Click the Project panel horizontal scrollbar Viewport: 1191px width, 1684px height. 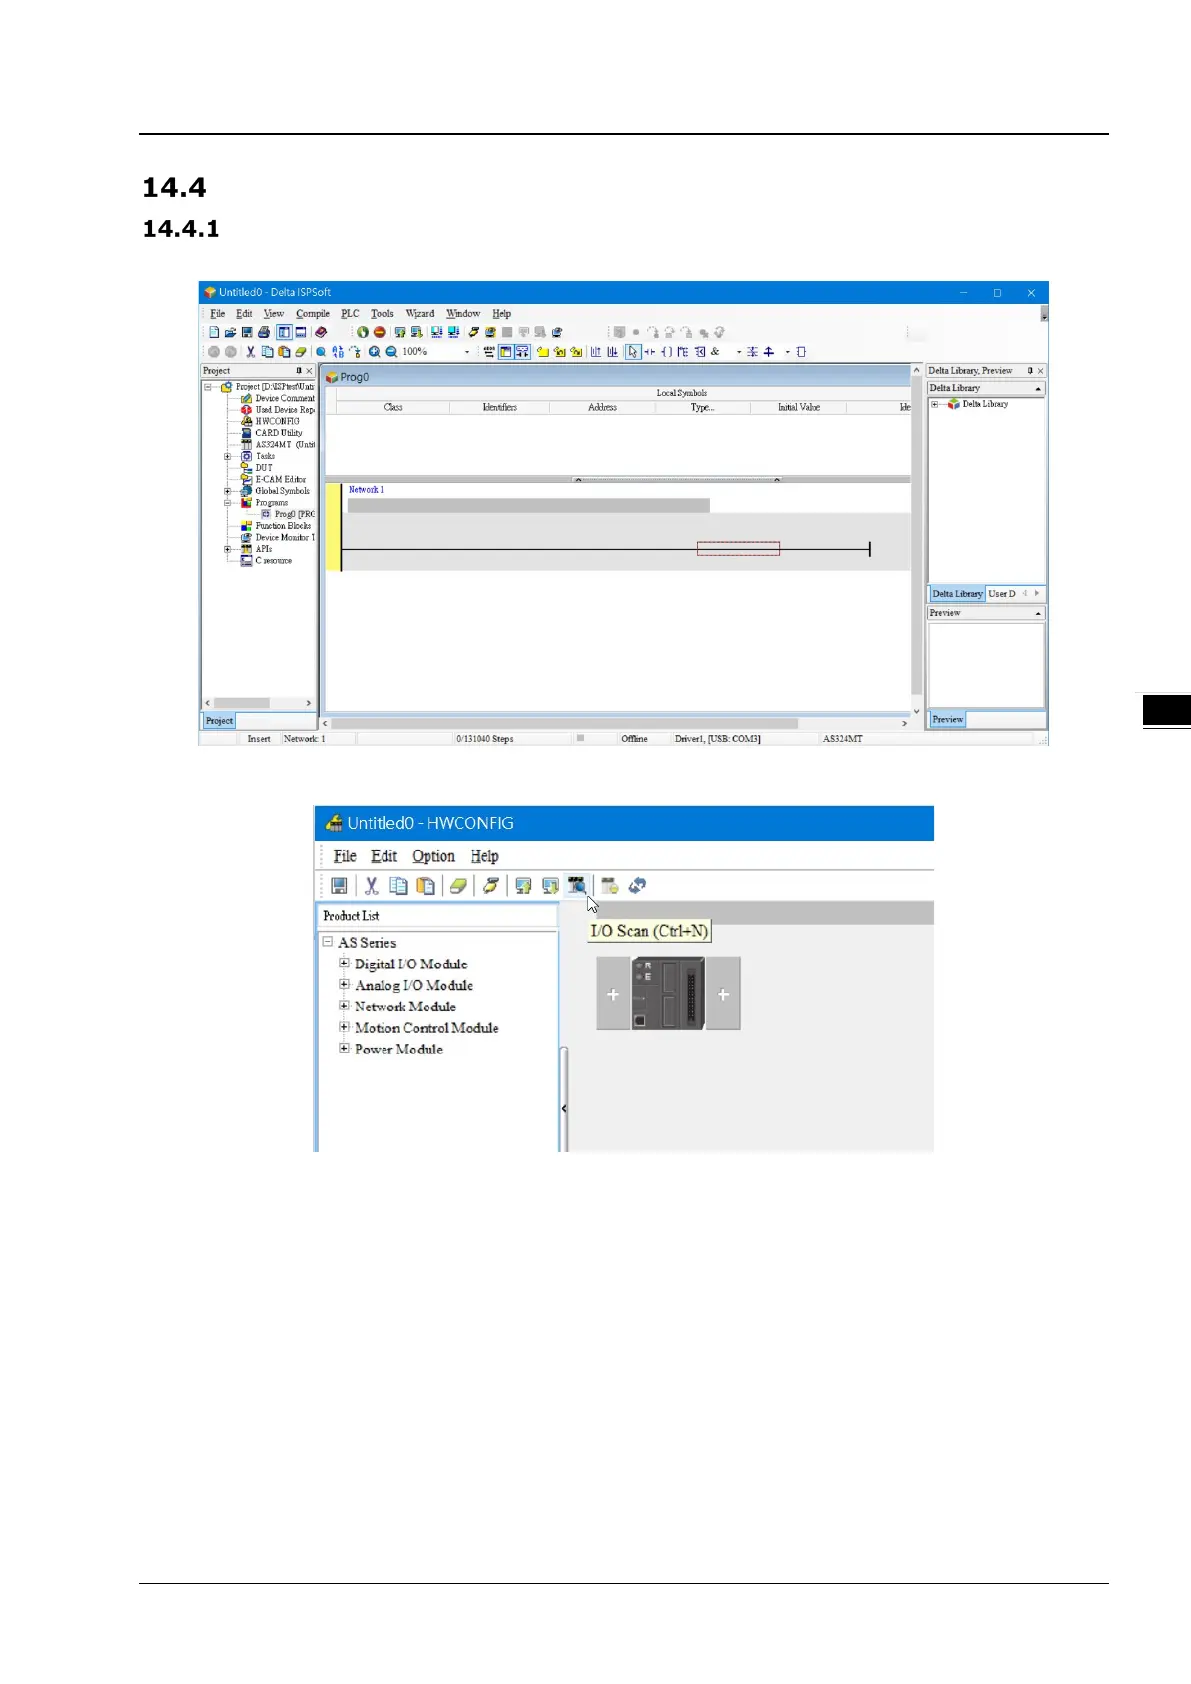259,703
